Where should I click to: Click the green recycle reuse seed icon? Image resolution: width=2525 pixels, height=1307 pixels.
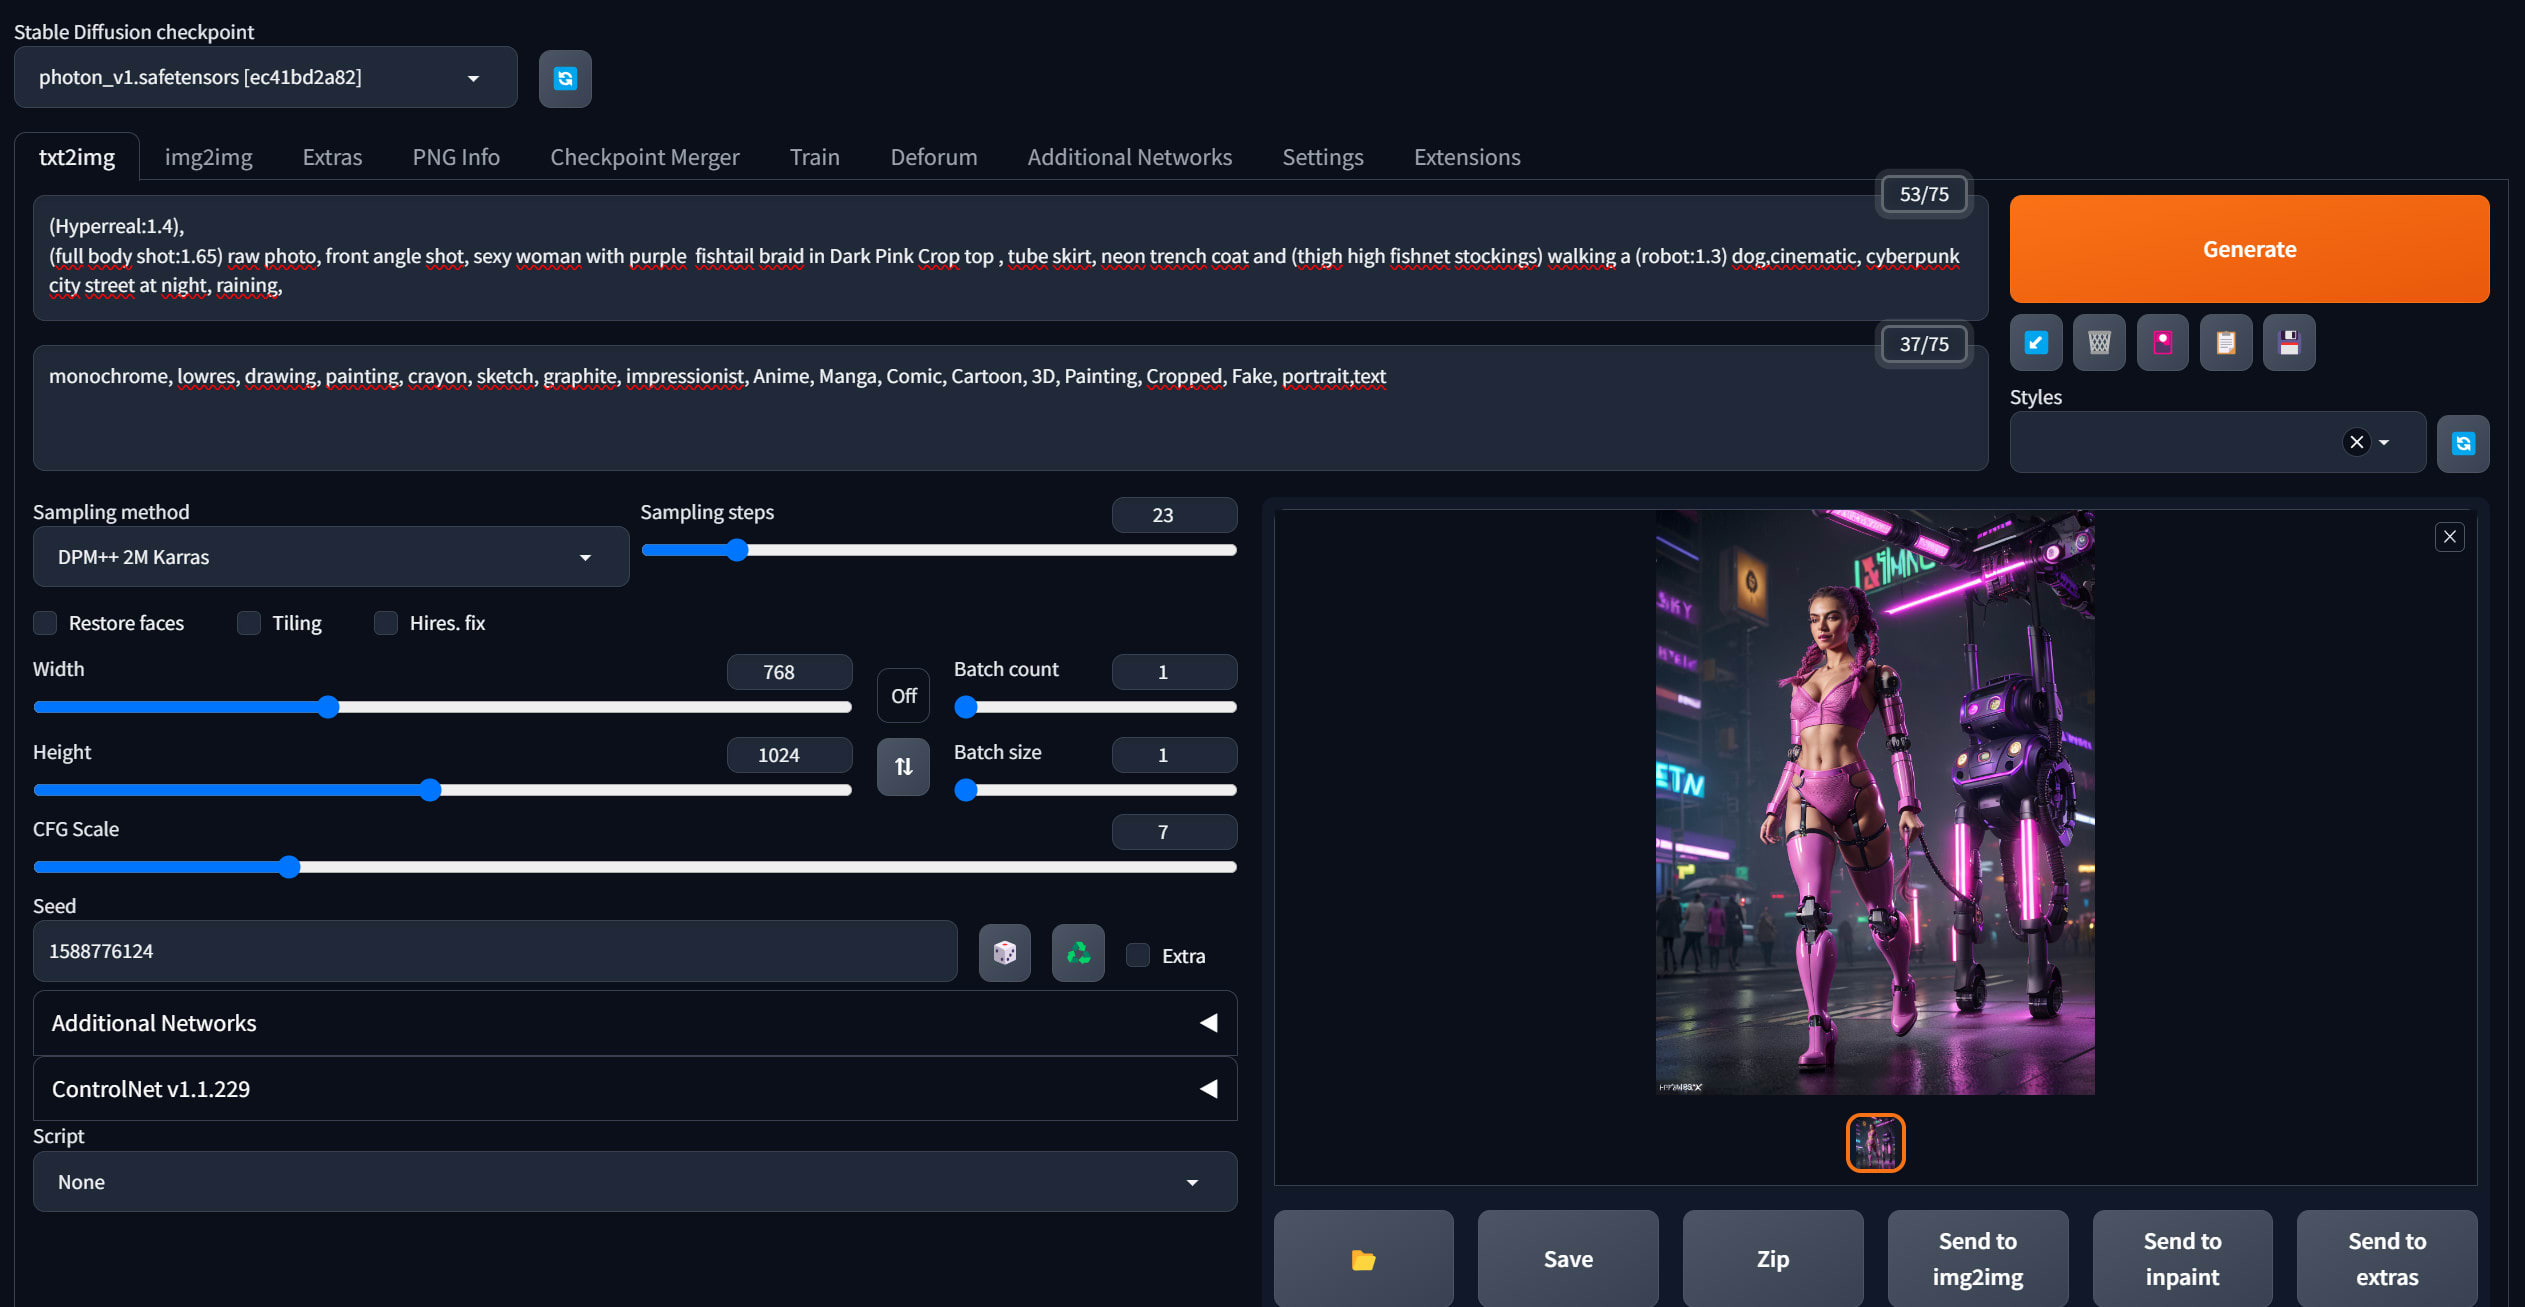[x=1078, y=953]
